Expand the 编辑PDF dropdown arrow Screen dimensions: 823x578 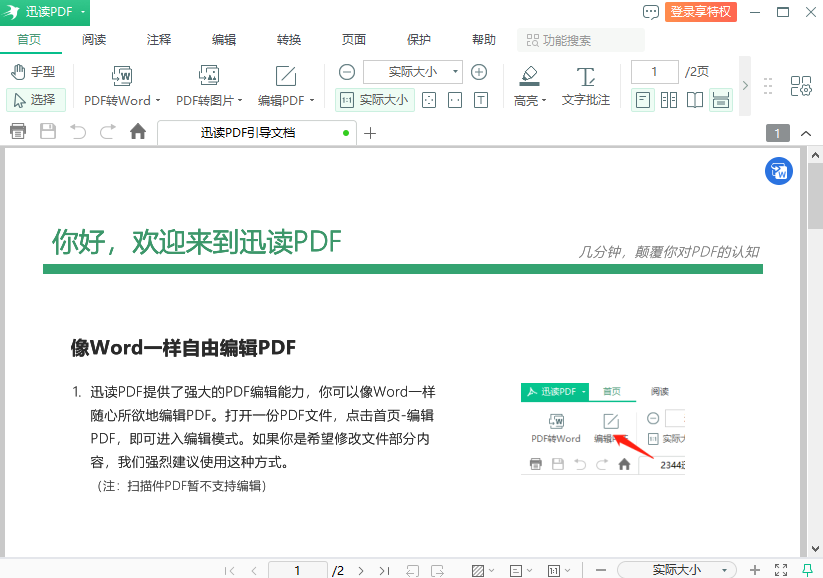click(x=312, y=100)
